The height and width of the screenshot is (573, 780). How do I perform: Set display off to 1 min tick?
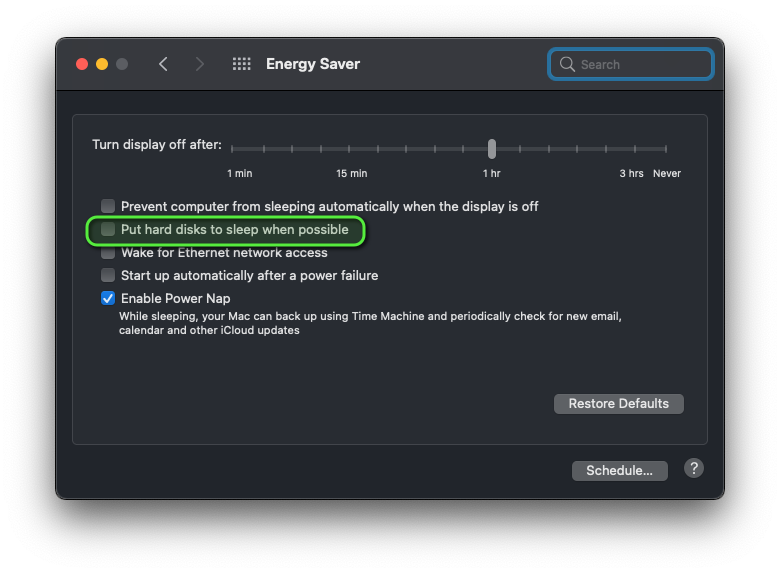tap(232, 149)
